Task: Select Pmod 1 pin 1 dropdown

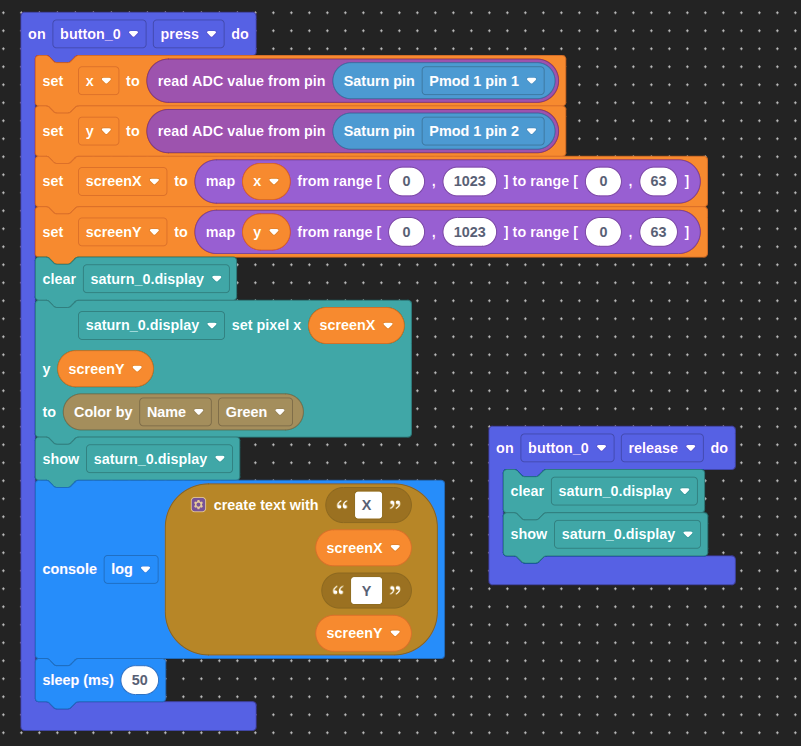Action: [x=483, y=81]
